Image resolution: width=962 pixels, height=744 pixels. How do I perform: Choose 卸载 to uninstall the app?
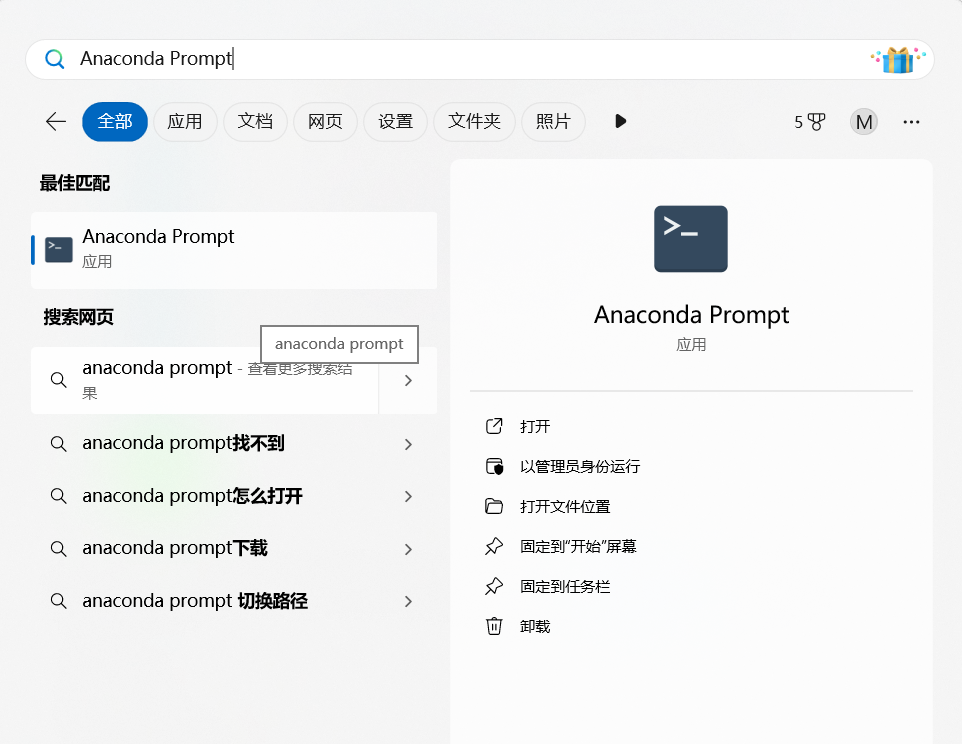(535, 626)
